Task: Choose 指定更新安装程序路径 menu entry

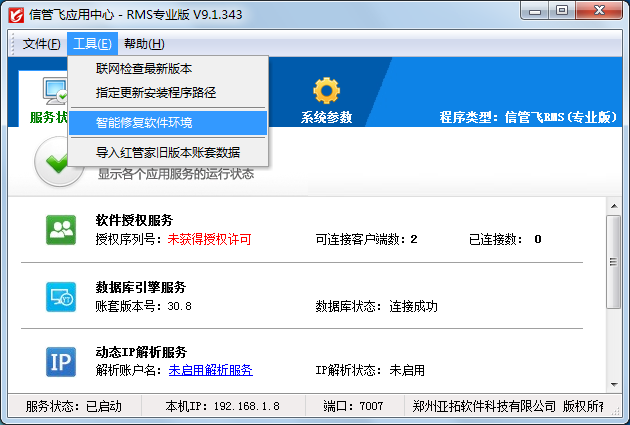Action: [x=156, y=93]
